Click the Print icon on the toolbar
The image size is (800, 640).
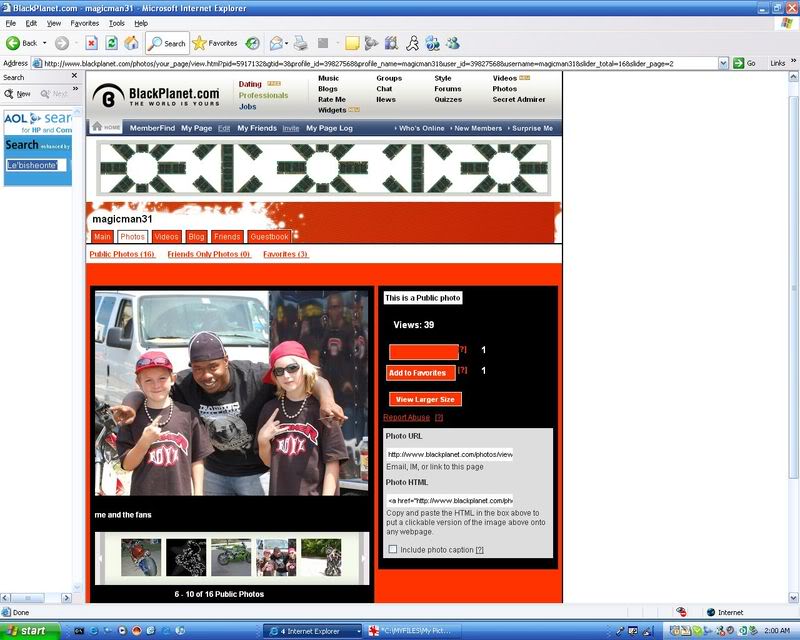[299, 42]
